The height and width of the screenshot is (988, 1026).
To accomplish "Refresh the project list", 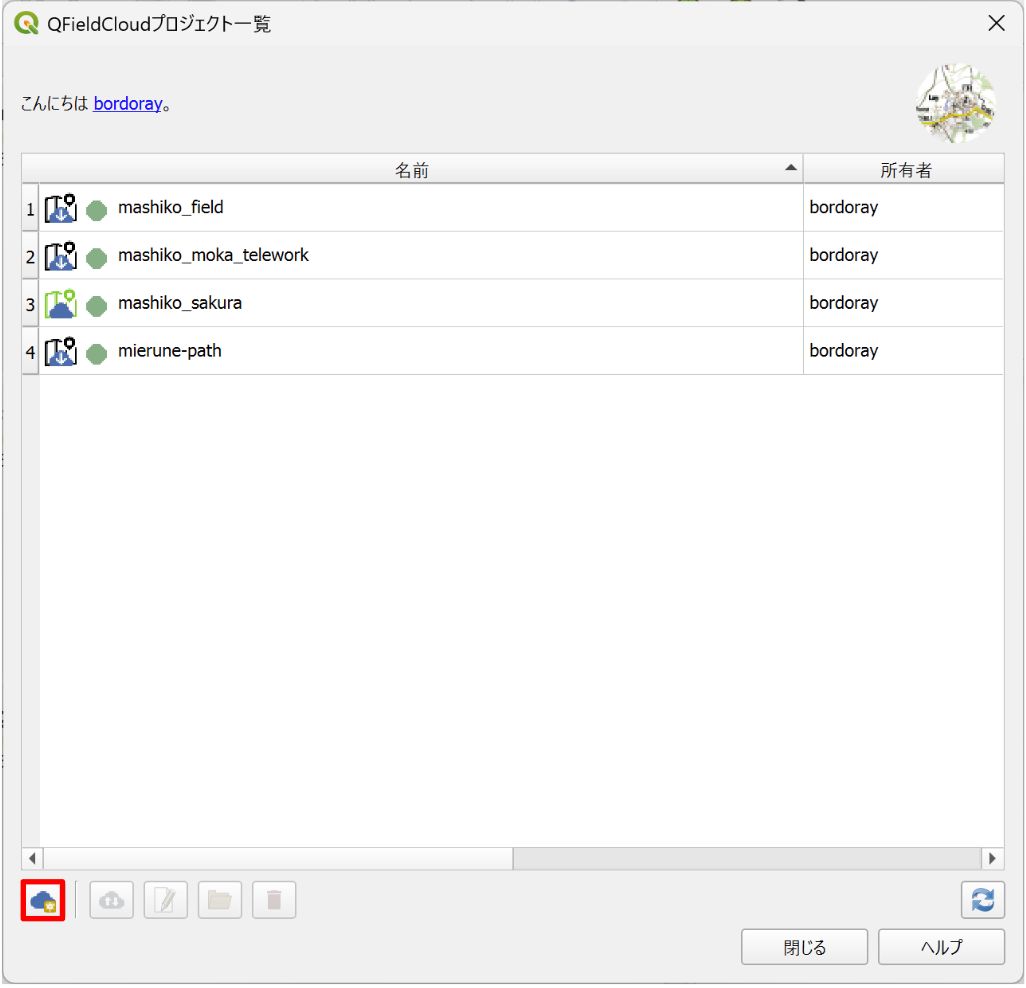I will click(983, 902).
